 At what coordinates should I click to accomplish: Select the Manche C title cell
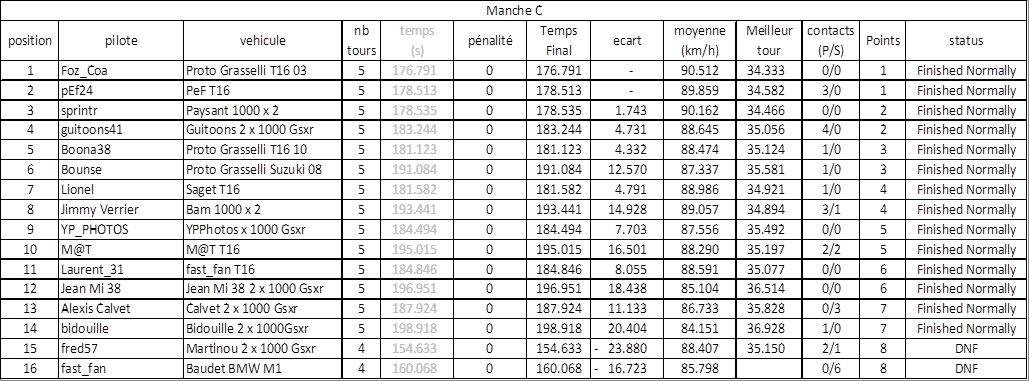[x=514, y=10]
